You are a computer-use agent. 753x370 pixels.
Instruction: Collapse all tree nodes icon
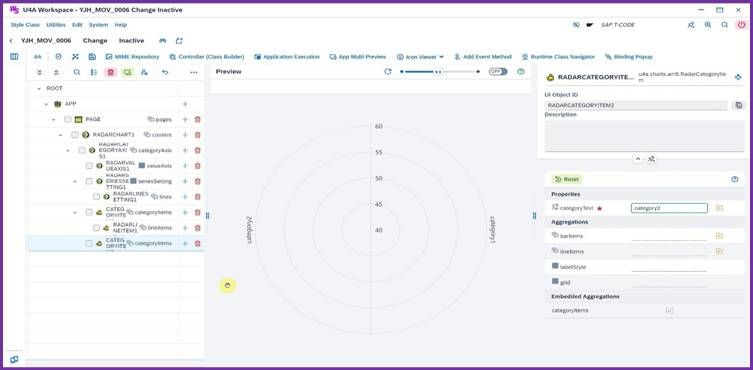[x=56, y=72]
